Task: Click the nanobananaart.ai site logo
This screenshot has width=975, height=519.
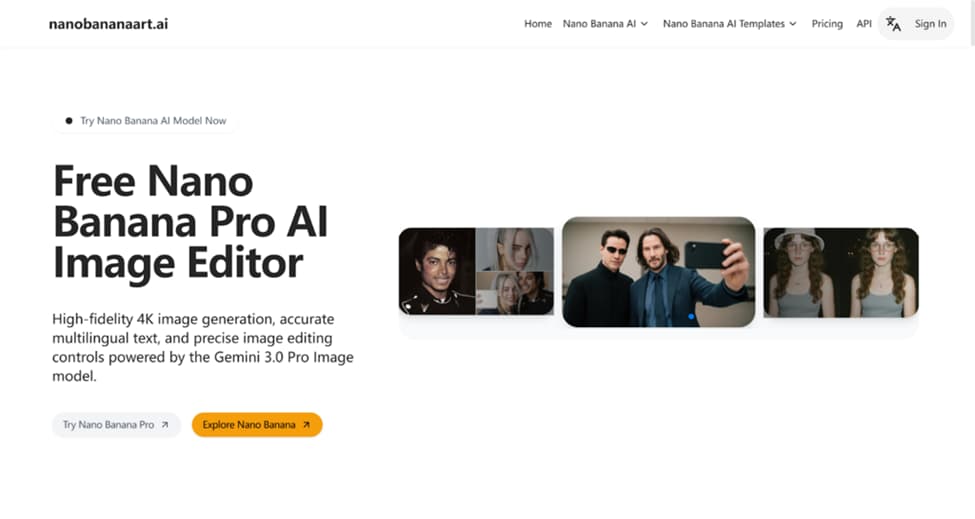Action: coord(108,24)
